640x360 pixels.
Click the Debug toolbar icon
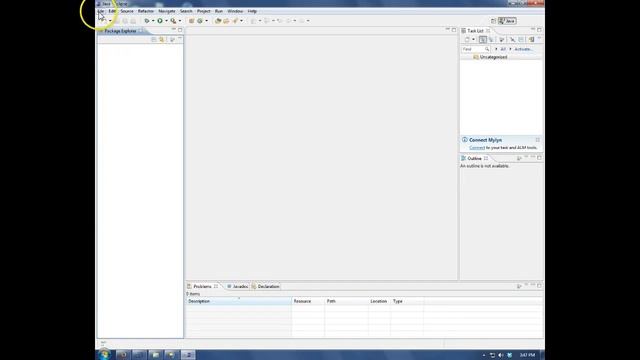(x=147, y=21)
